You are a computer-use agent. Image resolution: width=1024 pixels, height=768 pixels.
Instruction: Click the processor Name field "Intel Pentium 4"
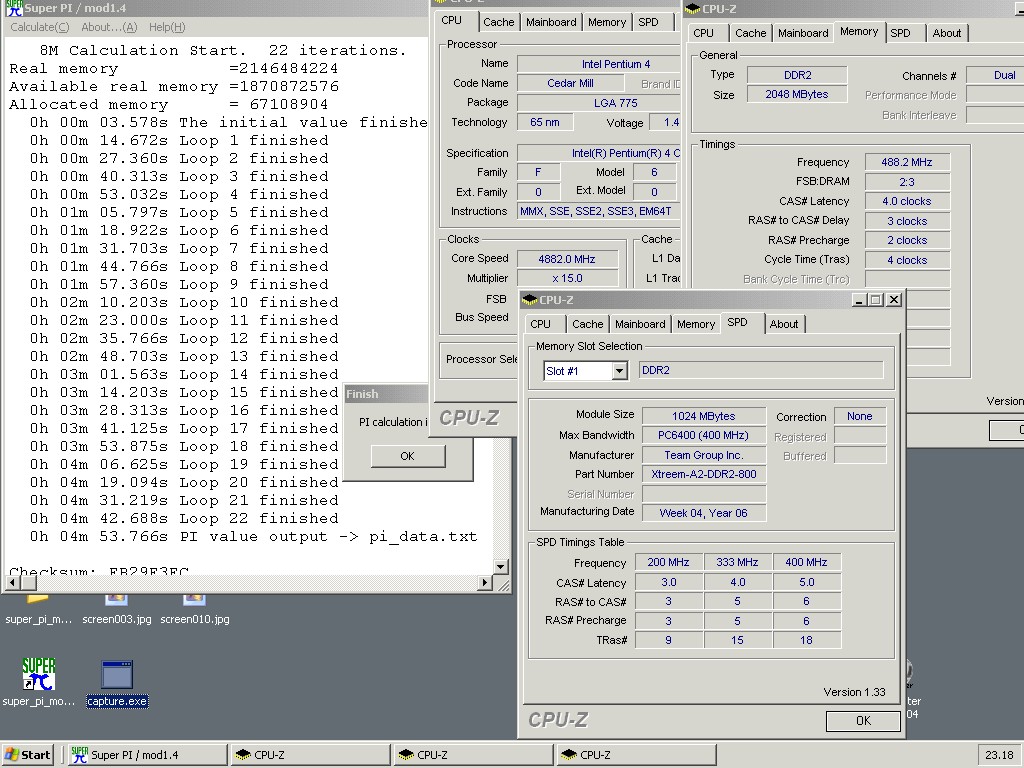599,64
